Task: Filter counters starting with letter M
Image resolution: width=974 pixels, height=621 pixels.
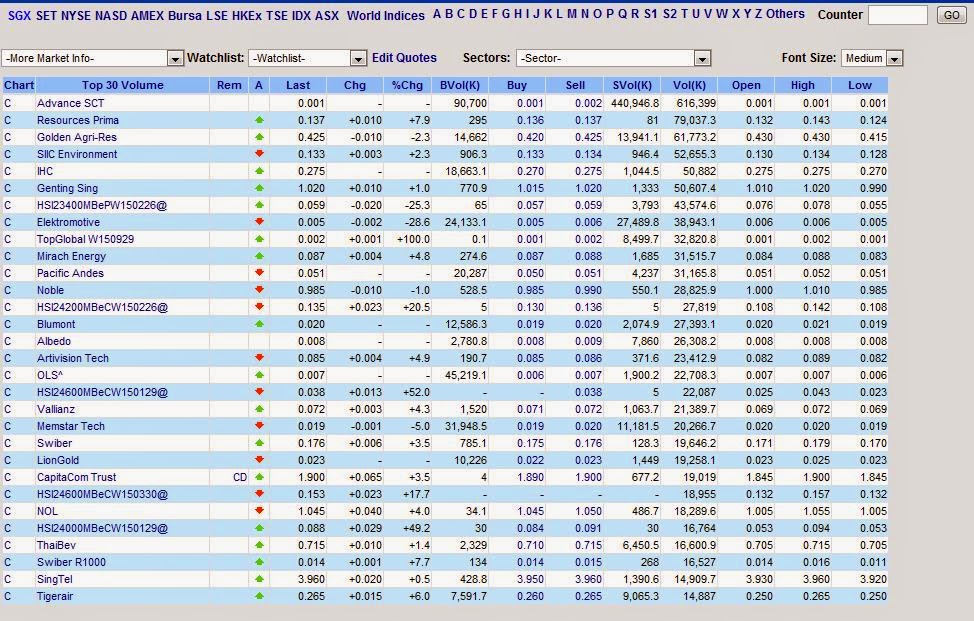Action: [x=571, y=14]
